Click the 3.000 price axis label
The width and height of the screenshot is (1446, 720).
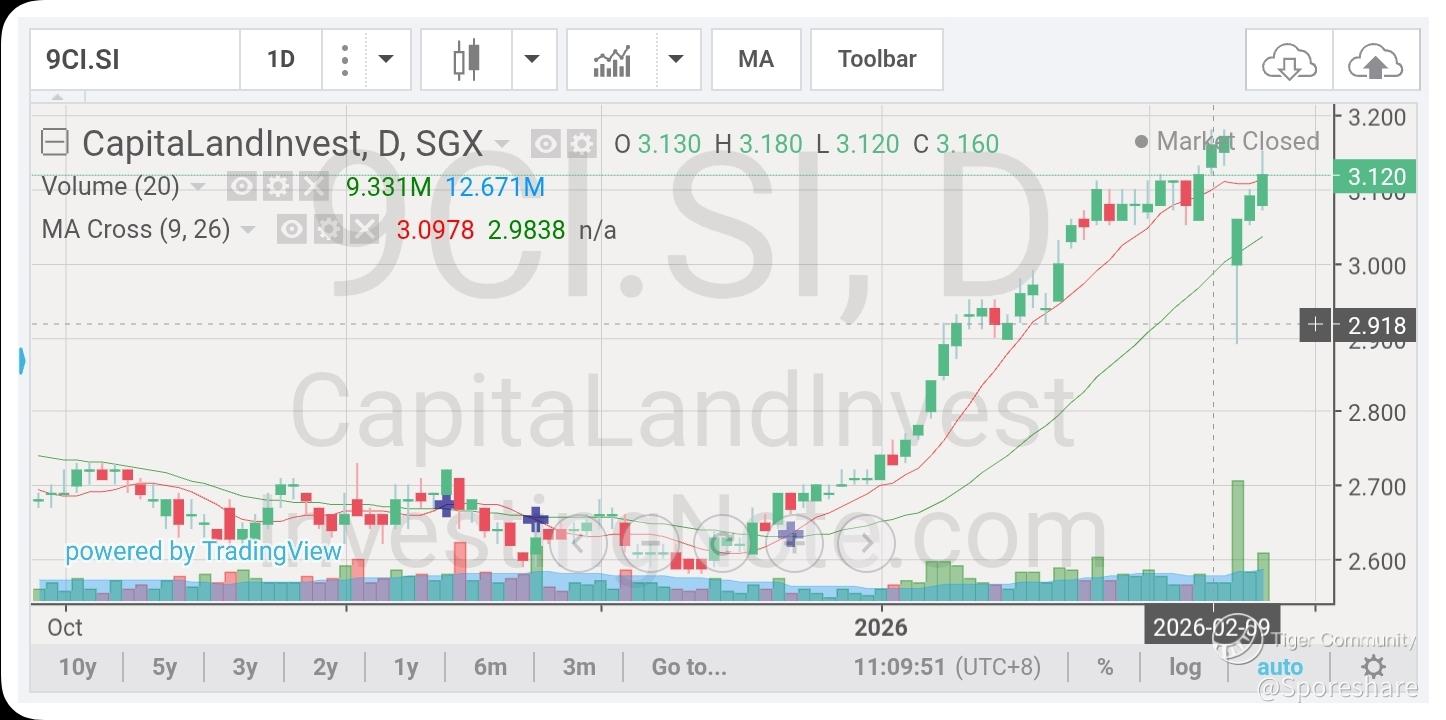[1377, 265]
